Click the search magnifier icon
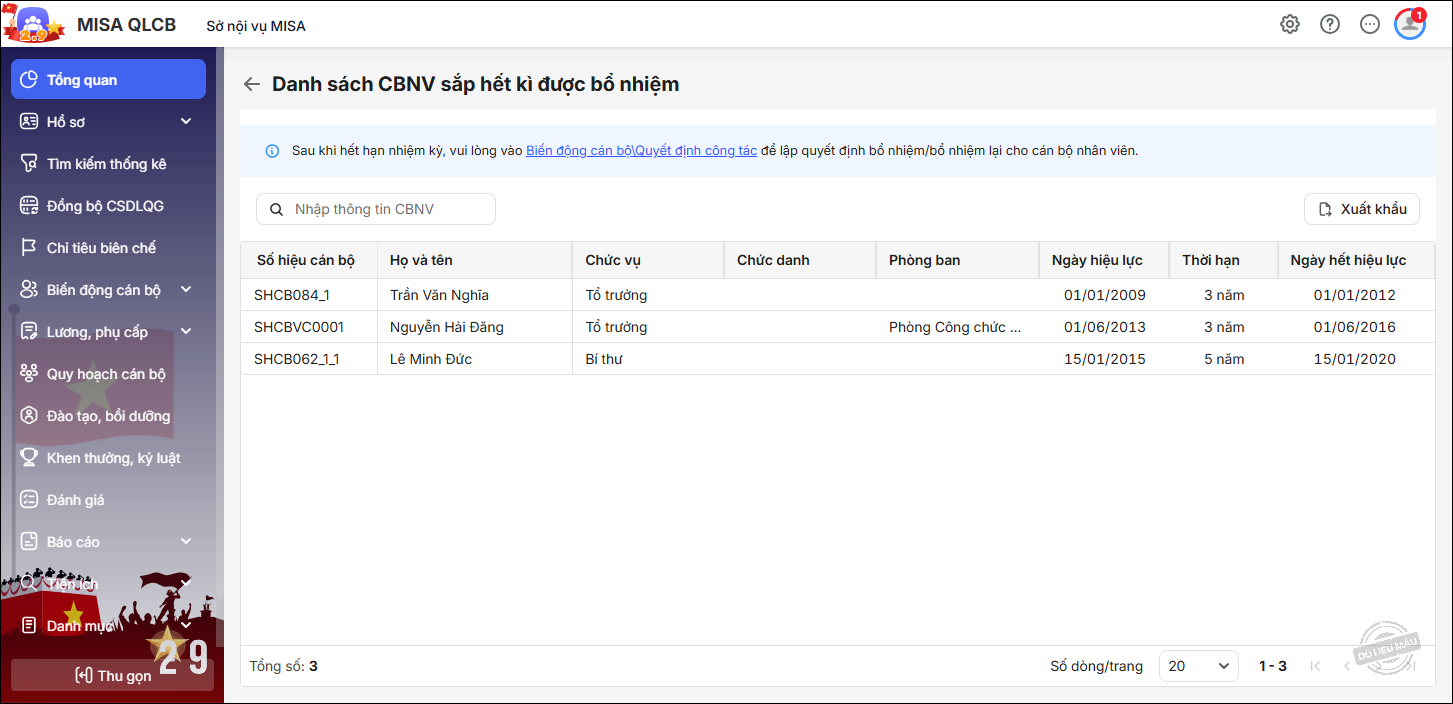The image size is (1453, 704). (x=275, y=209)
